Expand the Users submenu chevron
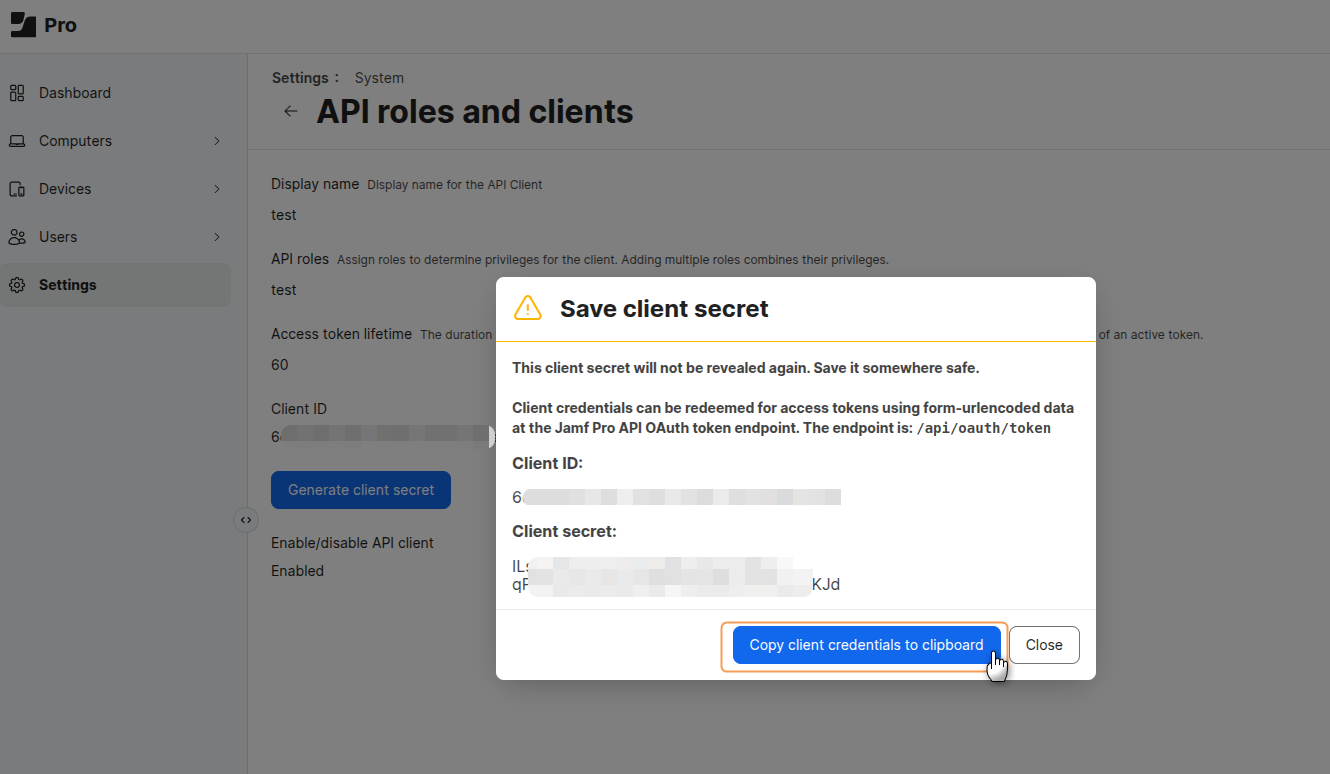1330x774 pixels. (217, 237)
